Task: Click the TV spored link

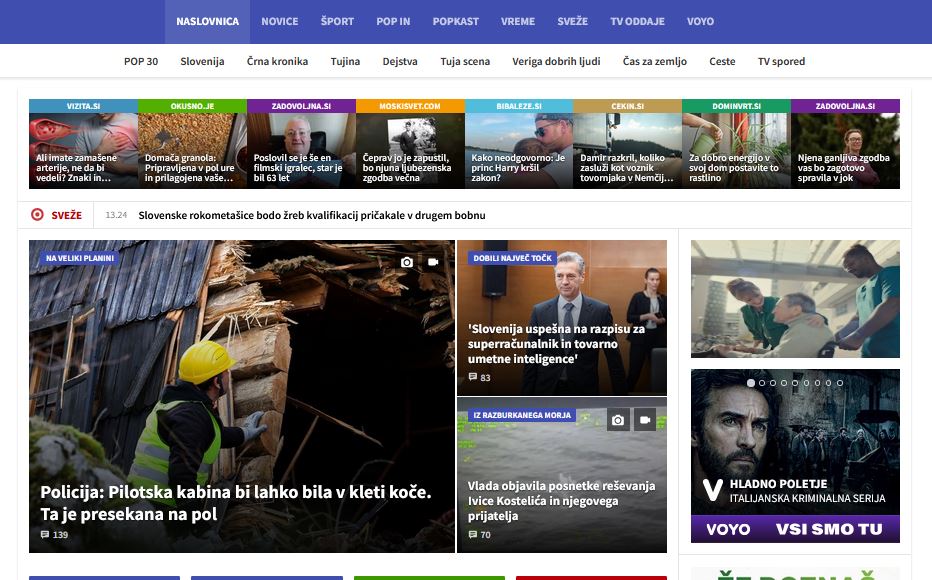Action: [781, 61]
